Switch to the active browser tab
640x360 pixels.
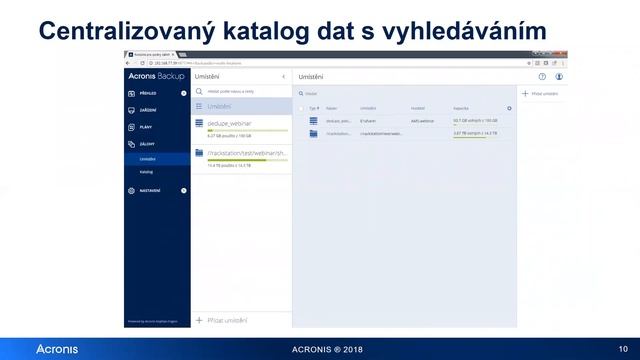(x=151, y=54)
